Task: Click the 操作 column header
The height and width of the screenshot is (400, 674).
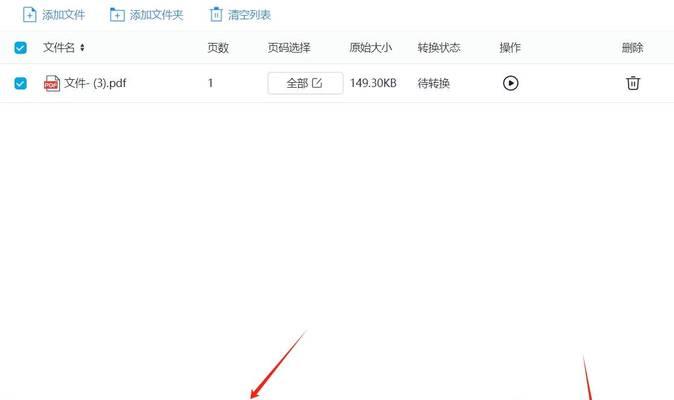Action: tap(510, 47)
